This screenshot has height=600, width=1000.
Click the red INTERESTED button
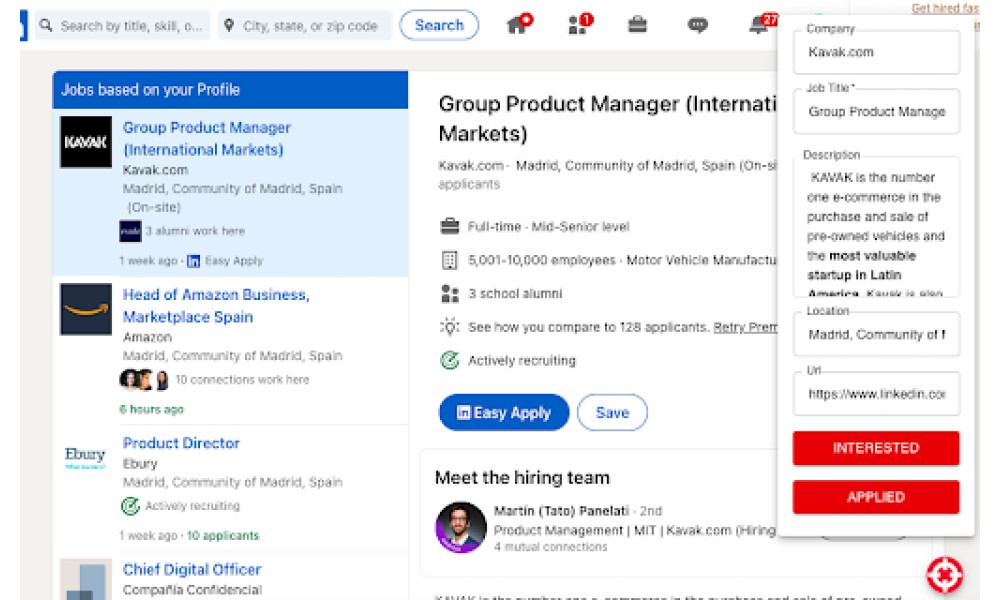click(x=876, y=448)
